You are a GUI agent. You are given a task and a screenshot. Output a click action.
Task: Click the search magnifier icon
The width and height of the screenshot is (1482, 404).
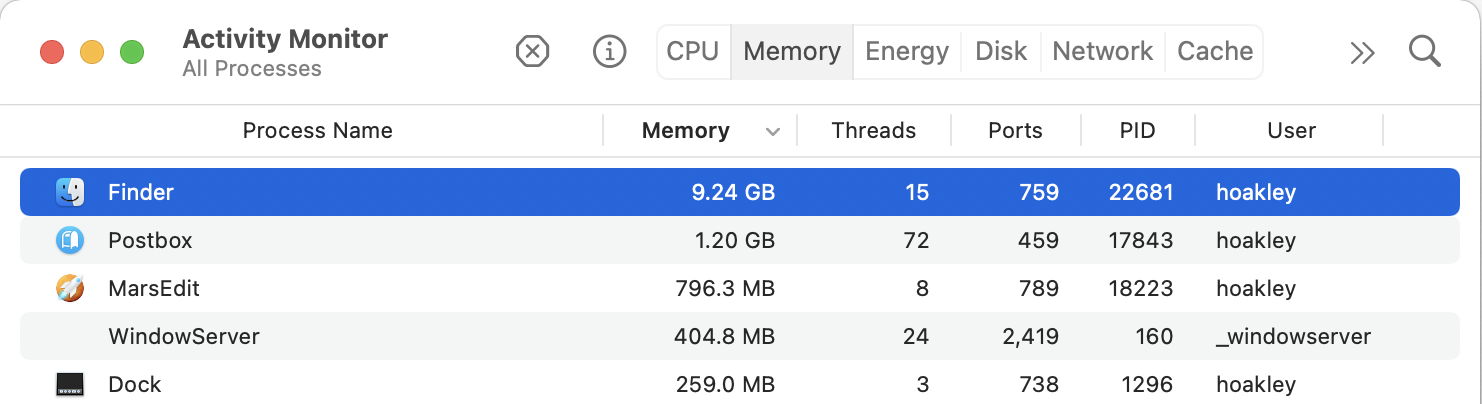click(1424, 51)
